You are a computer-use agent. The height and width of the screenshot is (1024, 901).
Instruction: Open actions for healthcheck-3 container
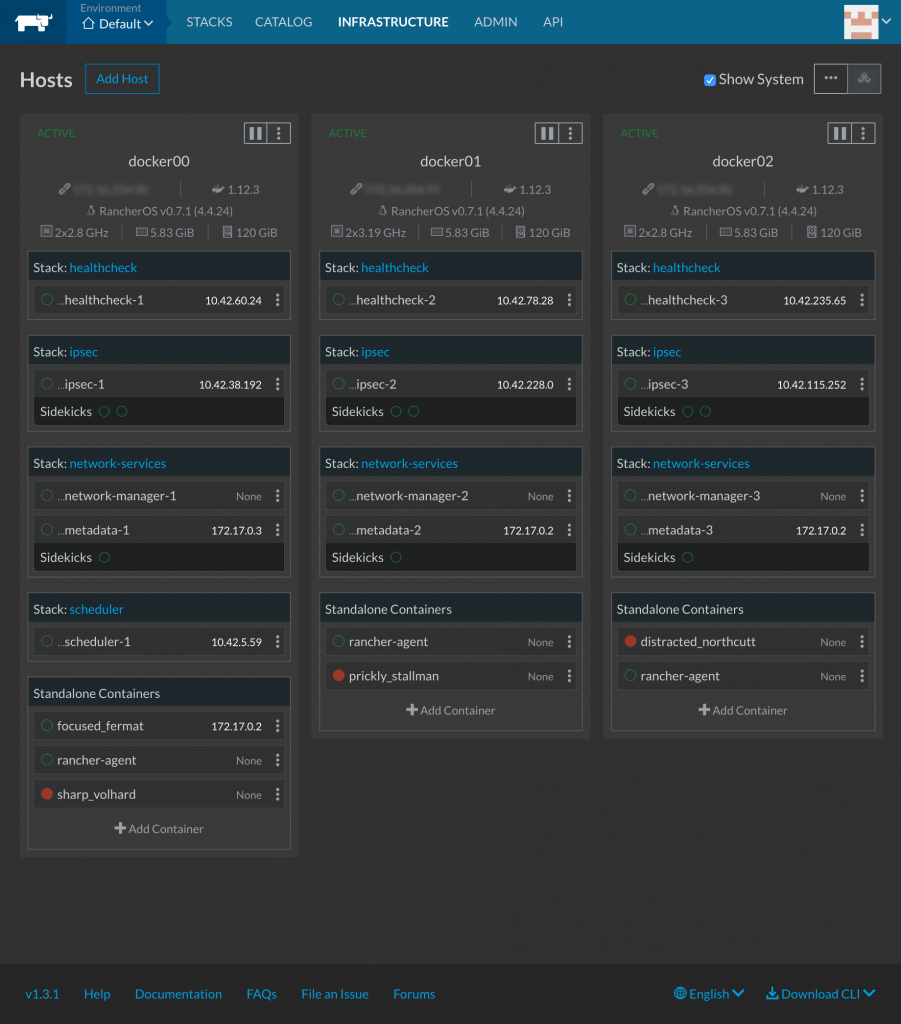862,300
